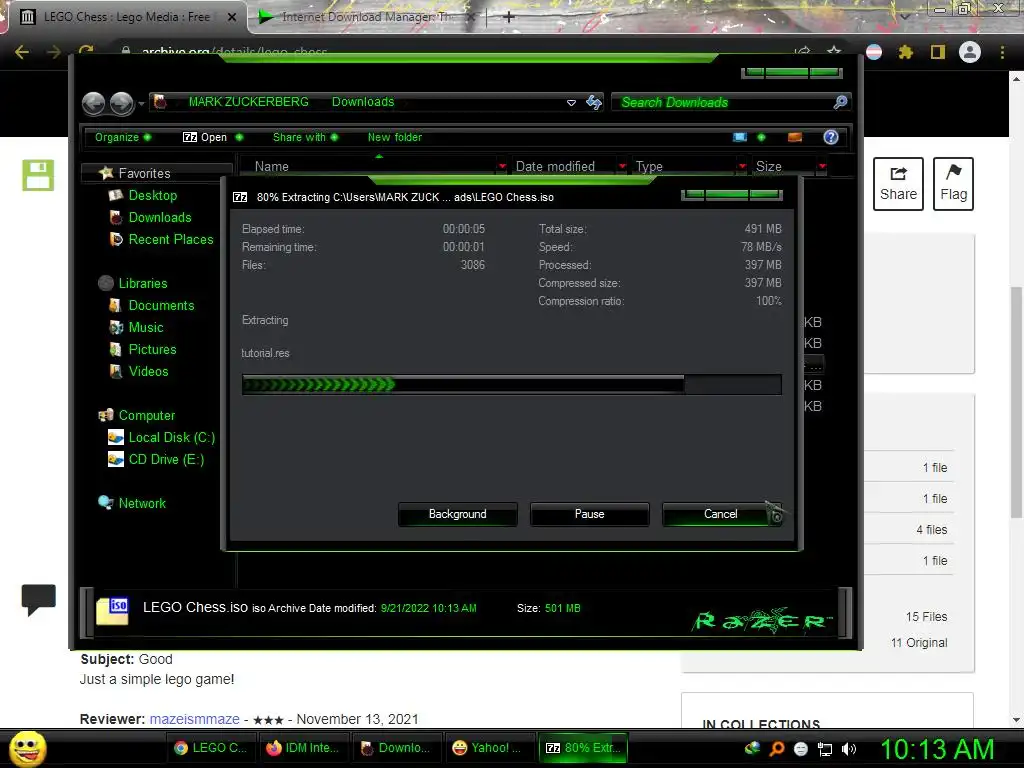Click the Chrome side panel icon
Viewport: 1024px width, 768px height.
(x=938, y=52)
